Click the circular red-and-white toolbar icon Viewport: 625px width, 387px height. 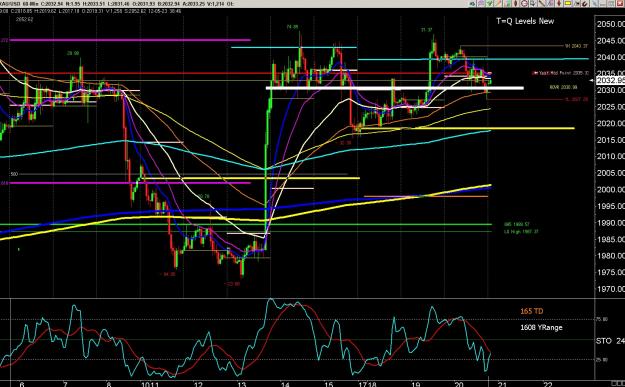[524, 4]
